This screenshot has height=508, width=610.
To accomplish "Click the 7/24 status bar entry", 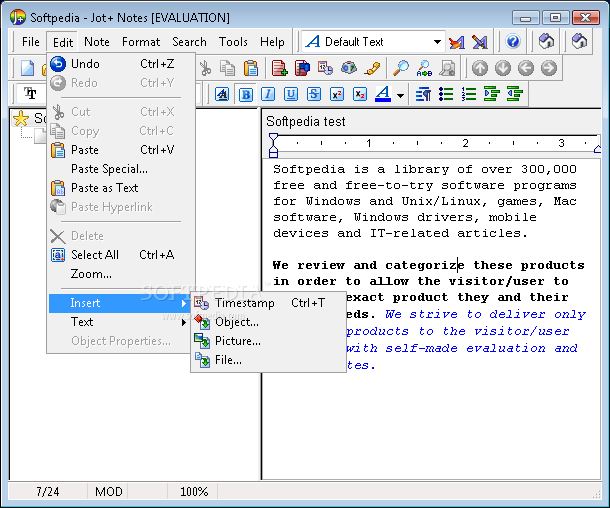I will (x=47, y=492).
